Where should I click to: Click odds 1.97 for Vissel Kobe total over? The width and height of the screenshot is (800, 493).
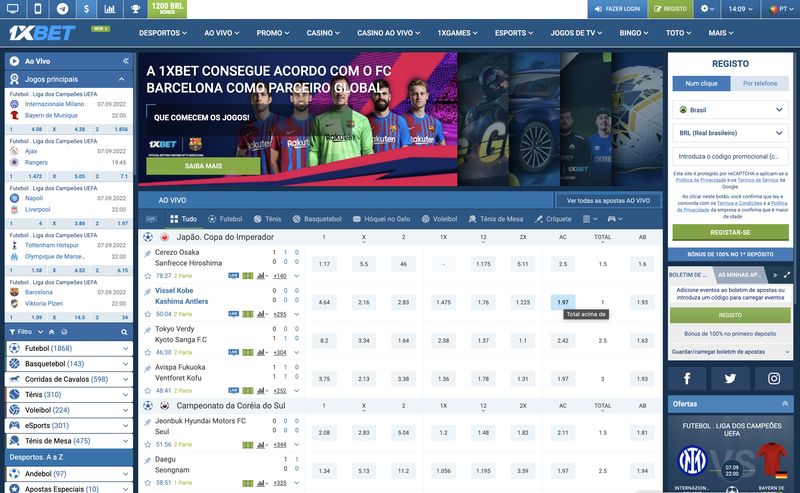tap(563, 302)
